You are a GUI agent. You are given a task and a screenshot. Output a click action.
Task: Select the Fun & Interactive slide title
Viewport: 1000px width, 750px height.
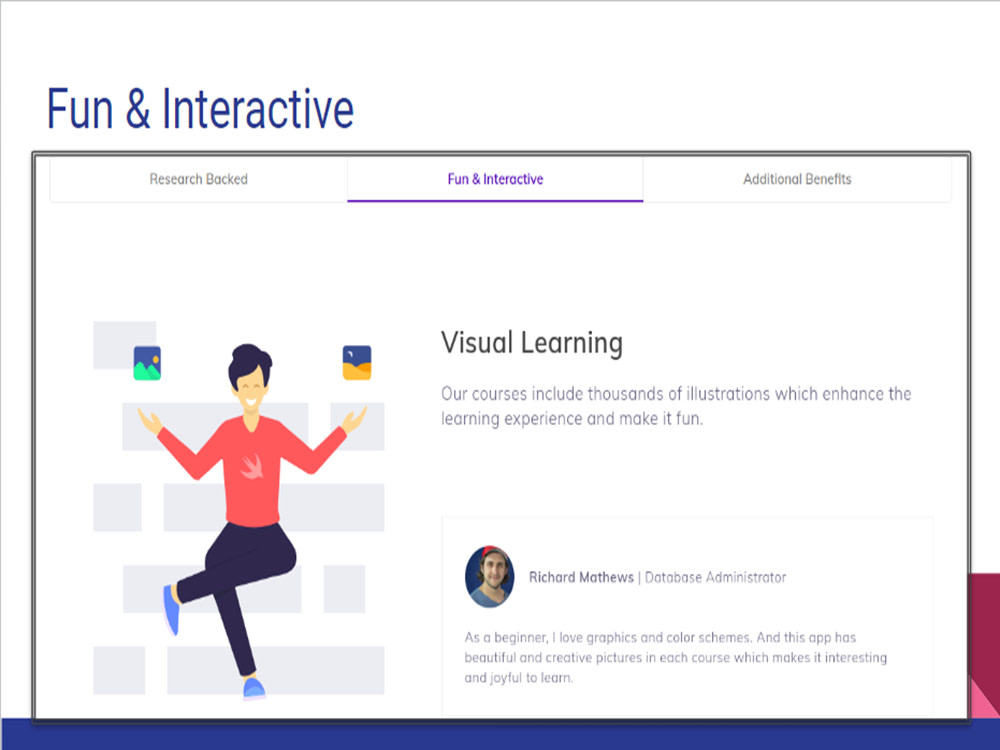pos(199,108)
